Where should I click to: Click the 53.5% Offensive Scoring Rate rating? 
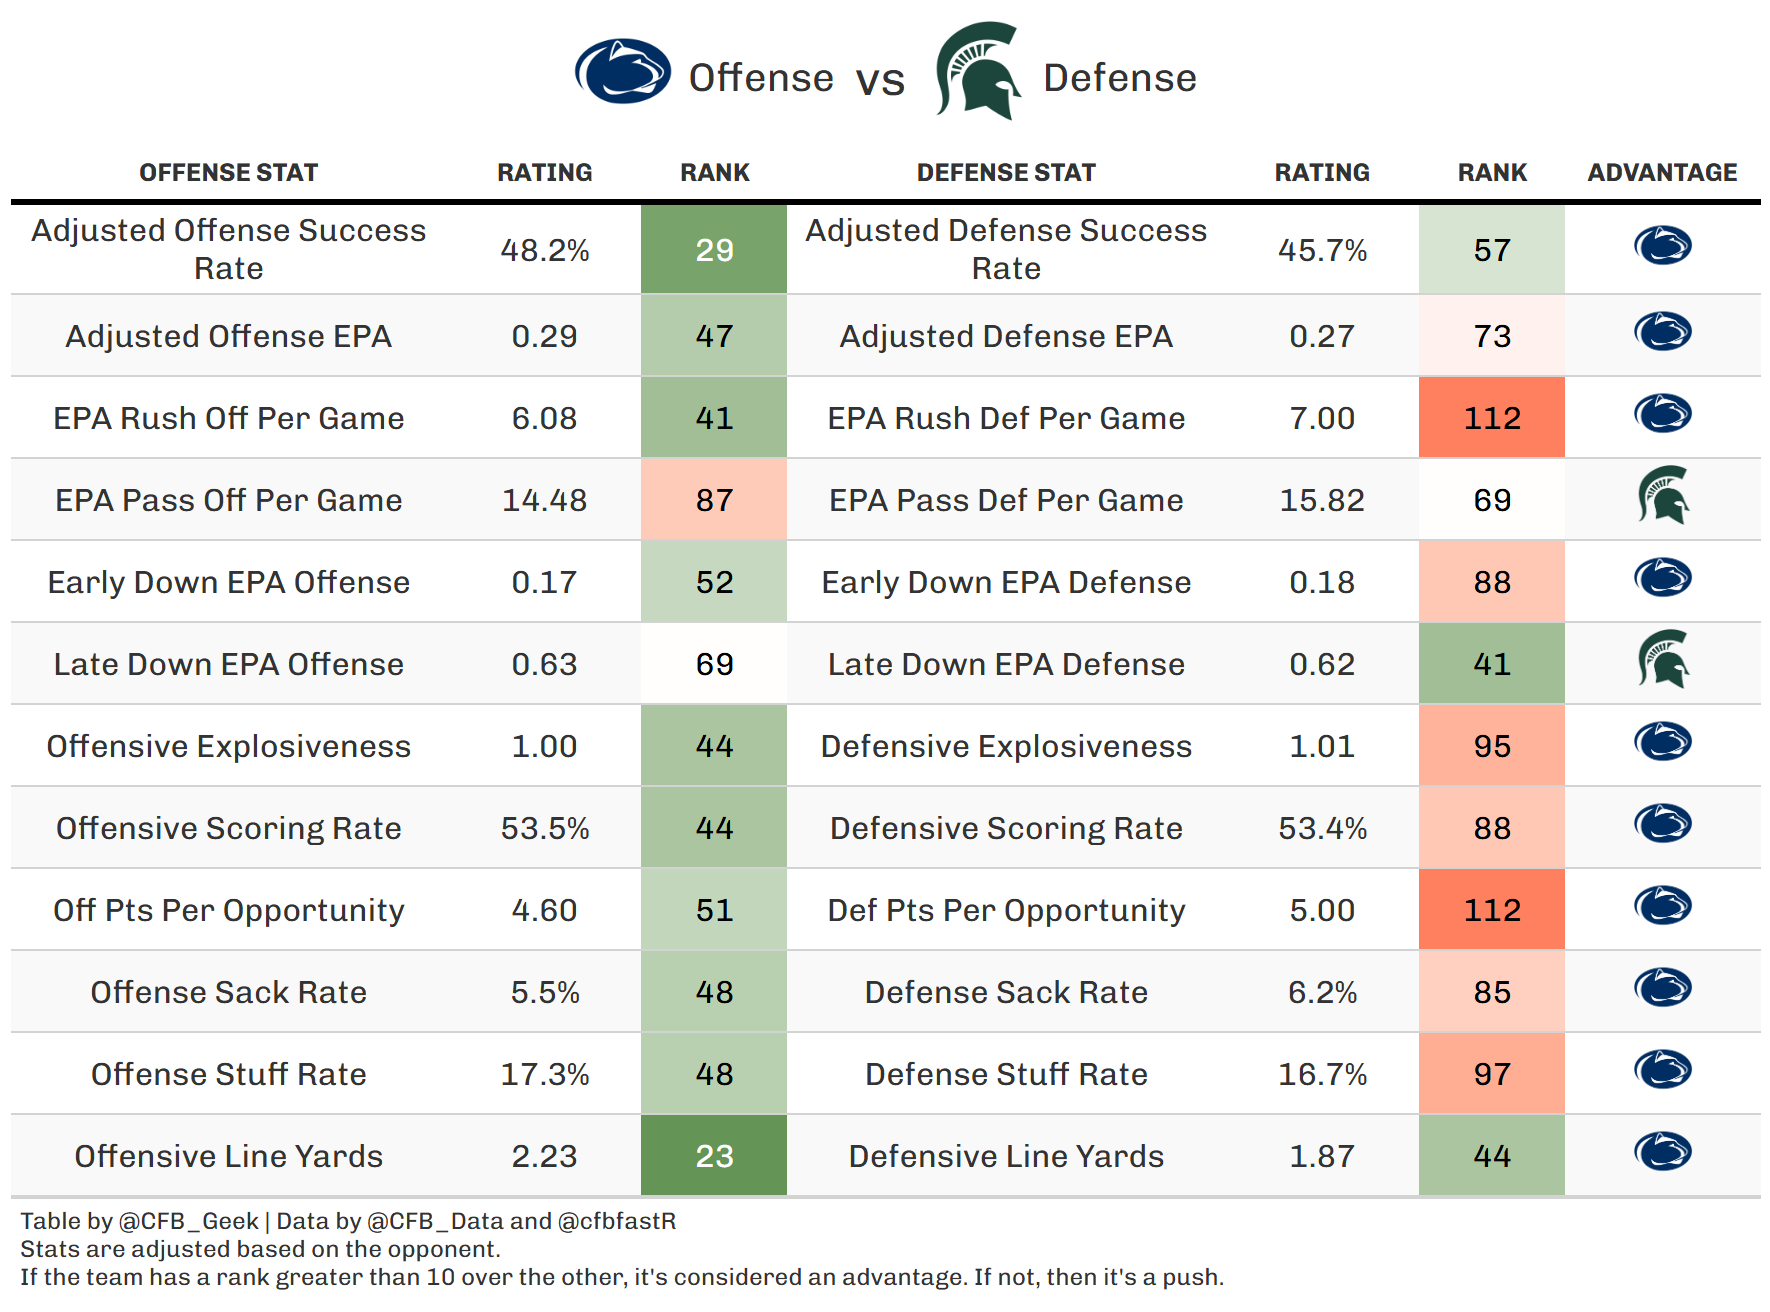point(545,828)
